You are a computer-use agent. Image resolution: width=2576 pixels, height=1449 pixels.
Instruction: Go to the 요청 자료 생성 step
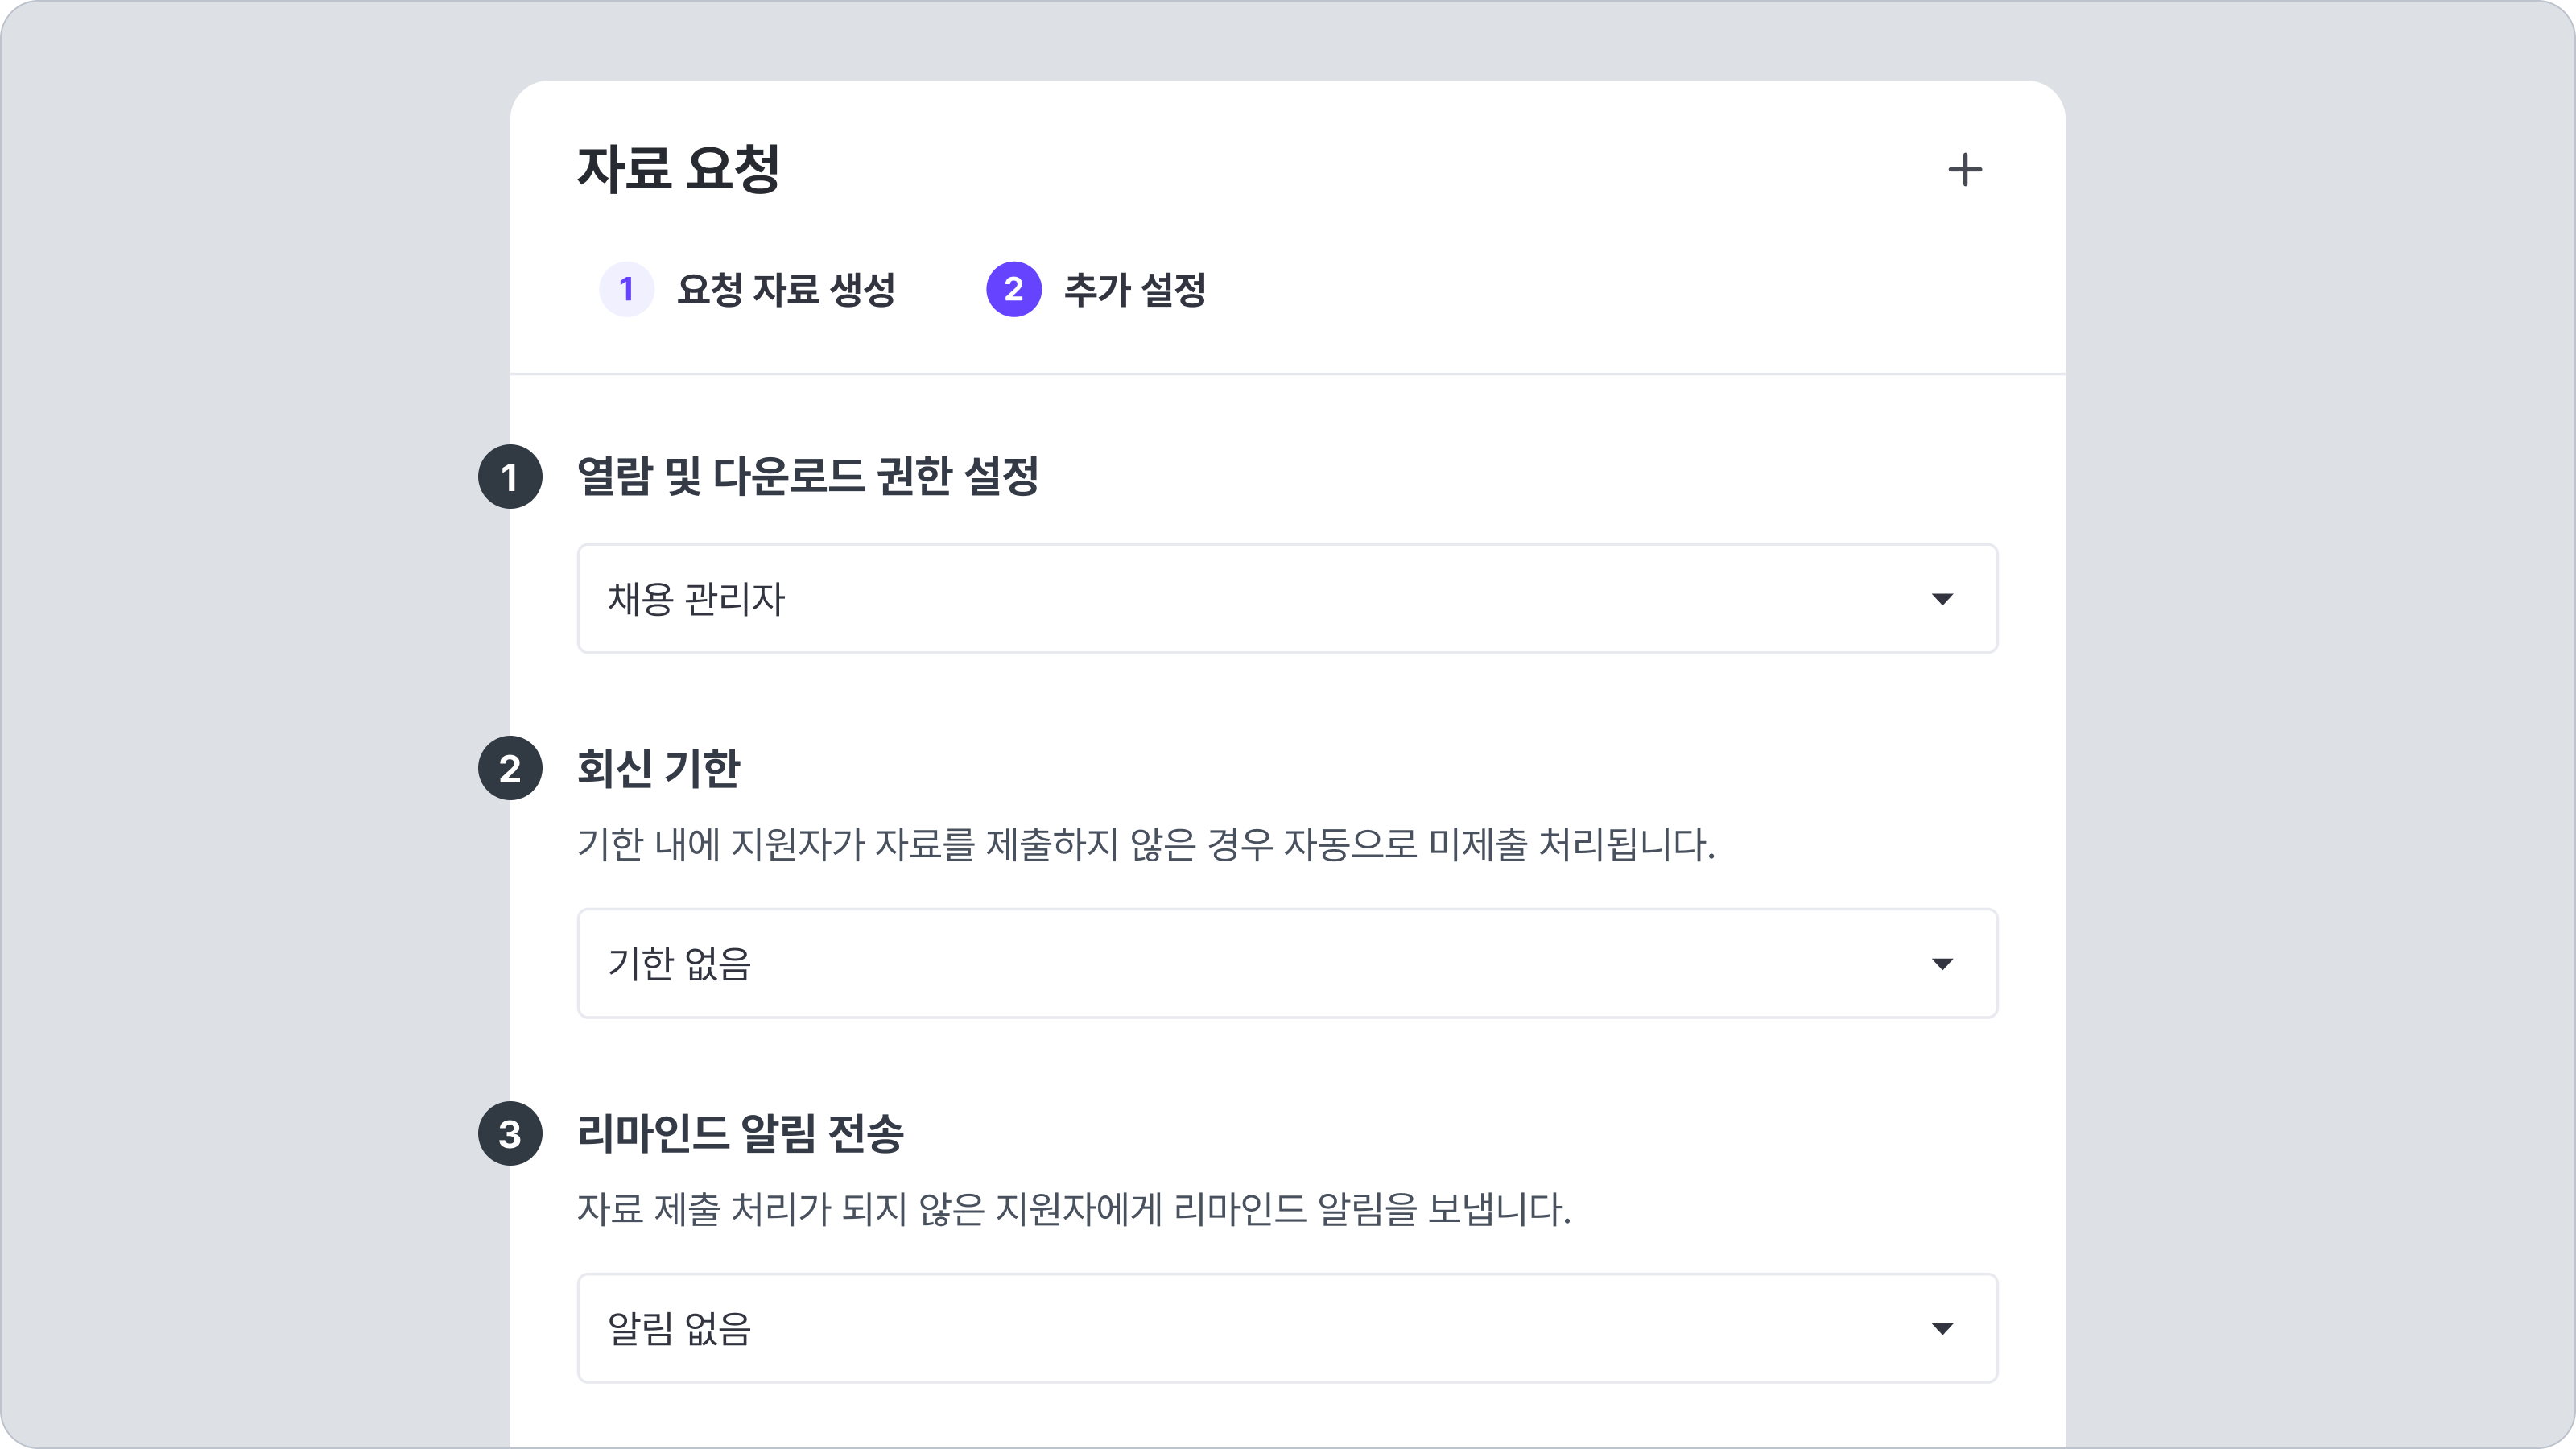[785, 290]
